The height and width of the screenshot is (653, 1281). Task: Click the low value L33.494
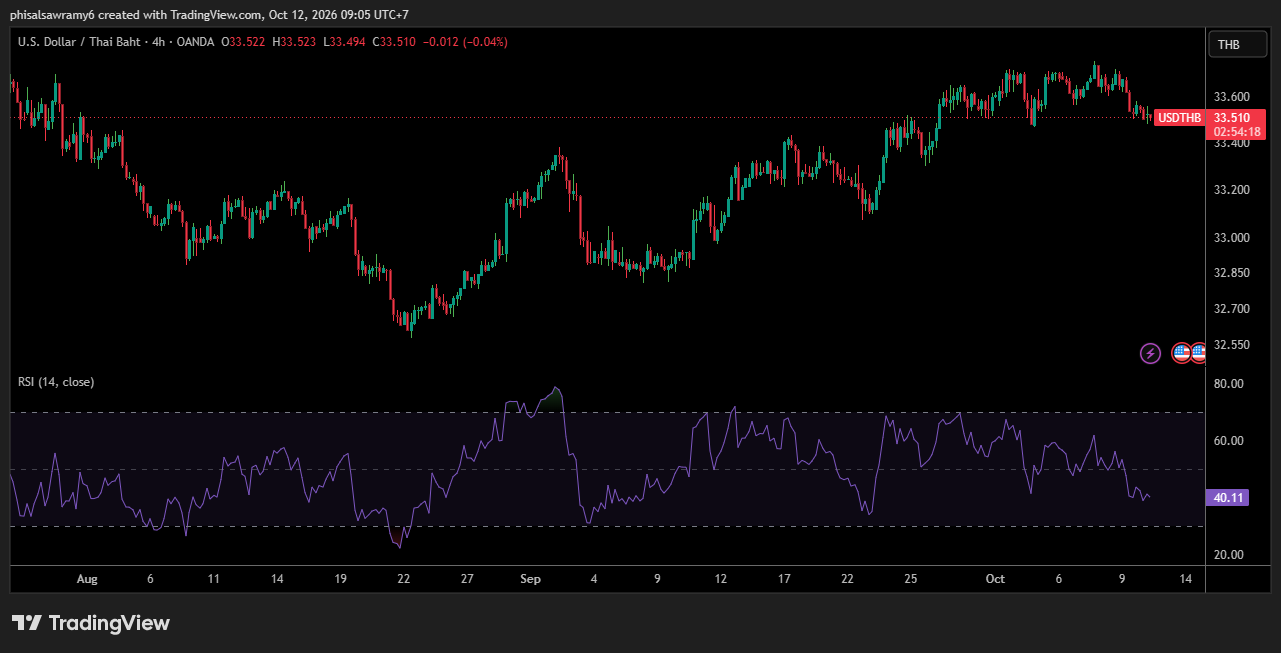344,42
